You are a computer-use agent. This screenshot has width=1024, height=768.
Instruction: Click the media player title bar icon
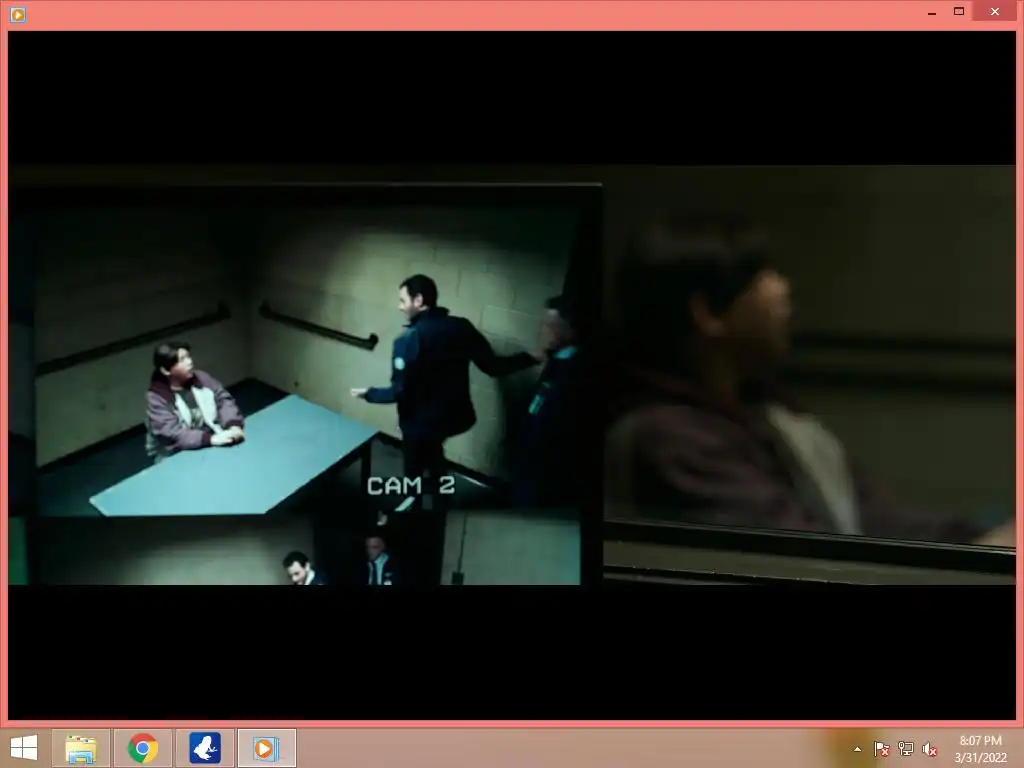point(18,14)
